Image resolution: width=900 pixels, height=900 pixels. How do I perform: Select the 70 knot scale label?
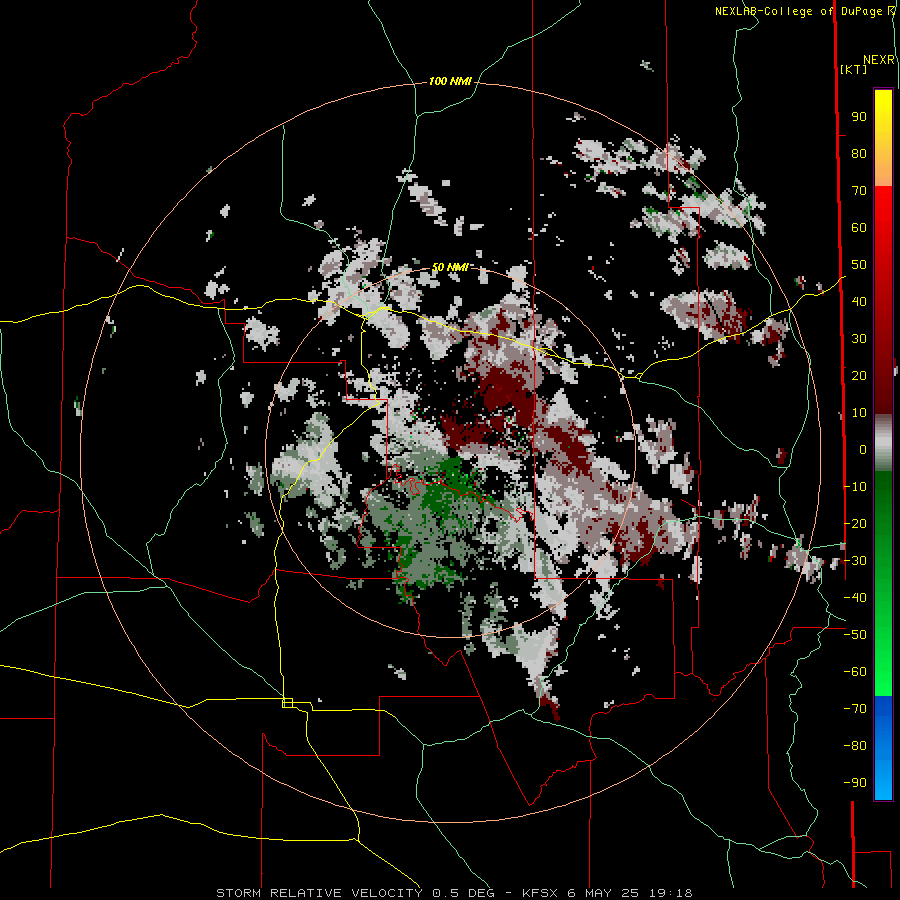coord(859,191)
